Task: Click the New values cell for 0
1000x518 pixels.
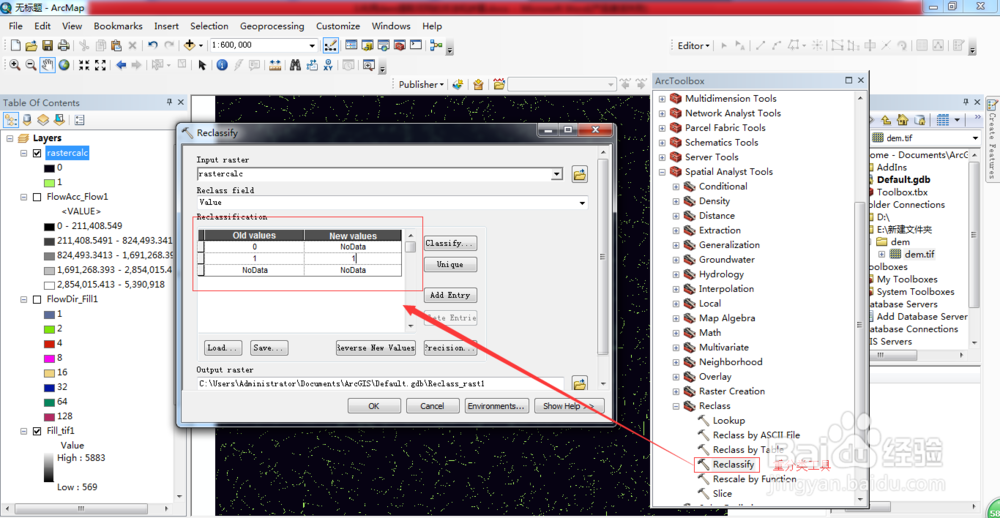Action: coord(353,247)
